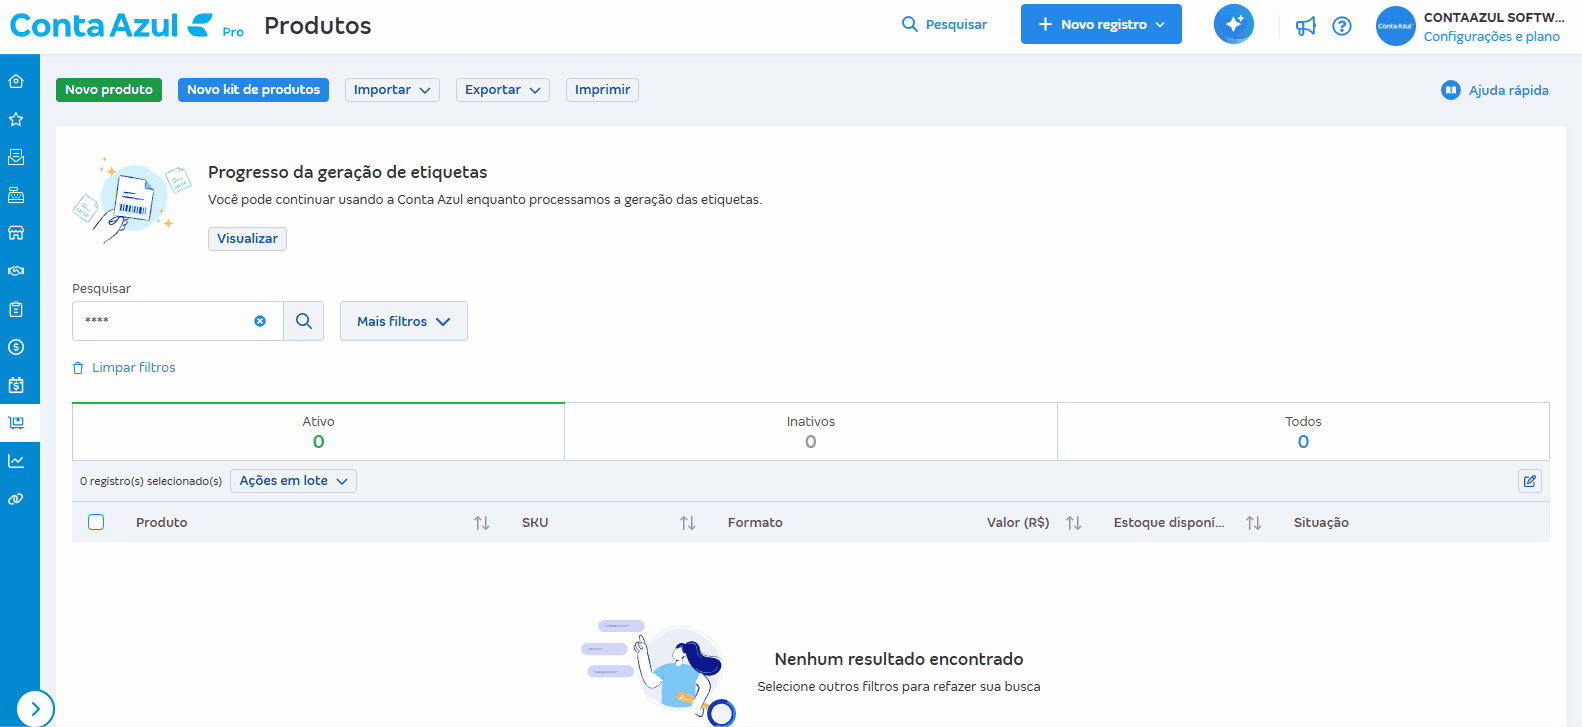
Task: Click the SKU column header text
Action: tap(535, 523)
